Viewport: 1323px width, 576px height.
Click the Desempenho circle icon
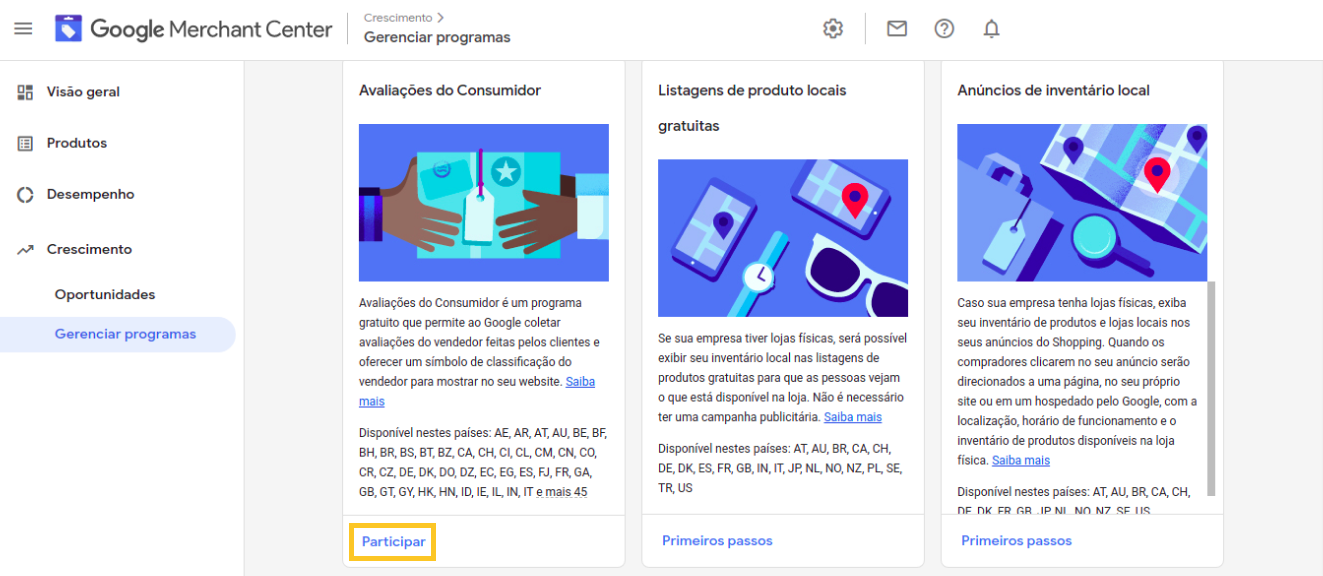25,194
